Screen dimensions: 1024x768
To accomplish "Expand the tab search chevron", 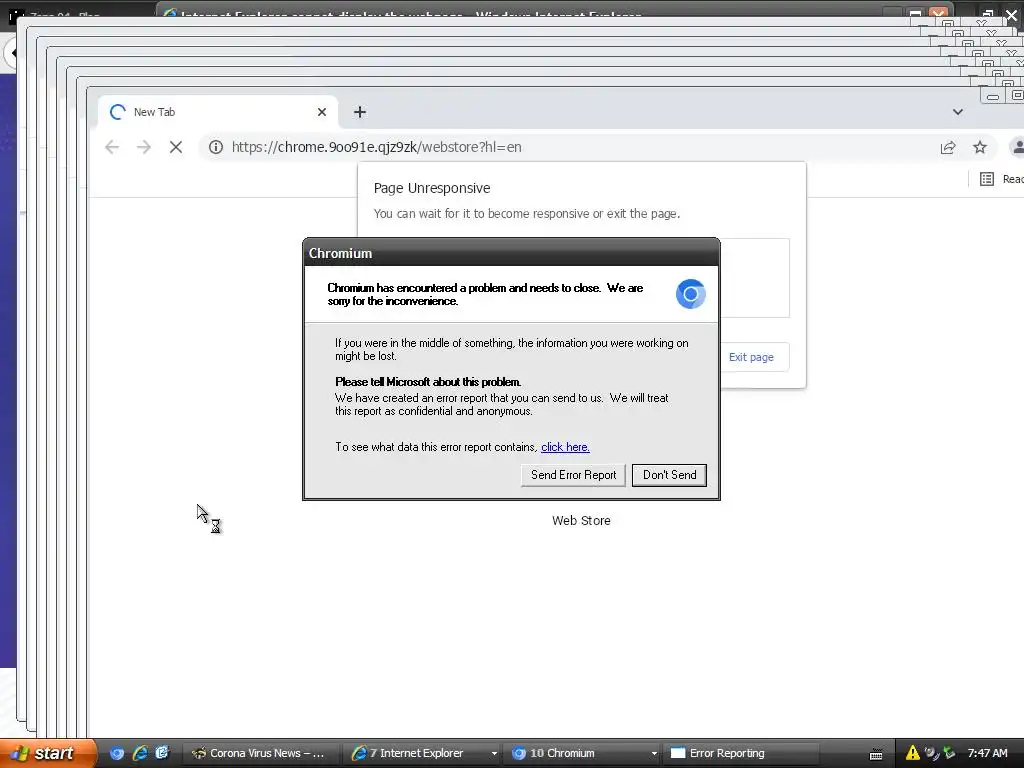I will pos(957,112).
